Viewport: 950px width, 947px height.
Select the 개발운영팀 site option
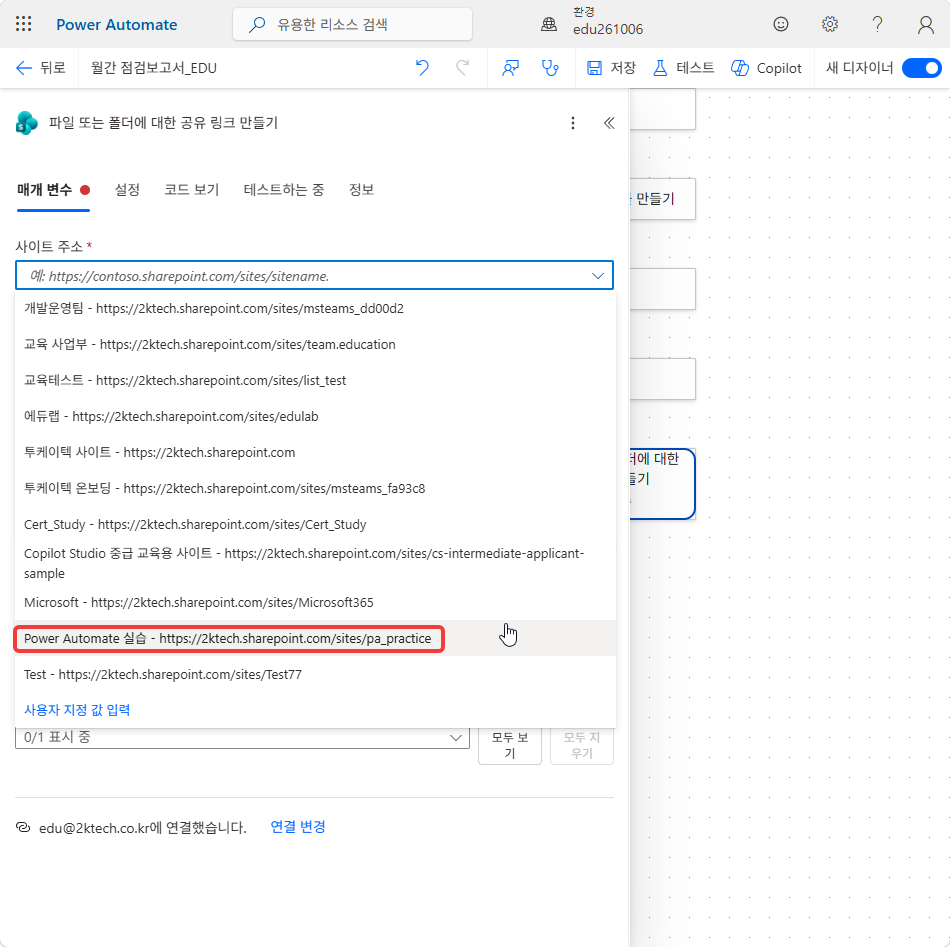pos(315,308)
